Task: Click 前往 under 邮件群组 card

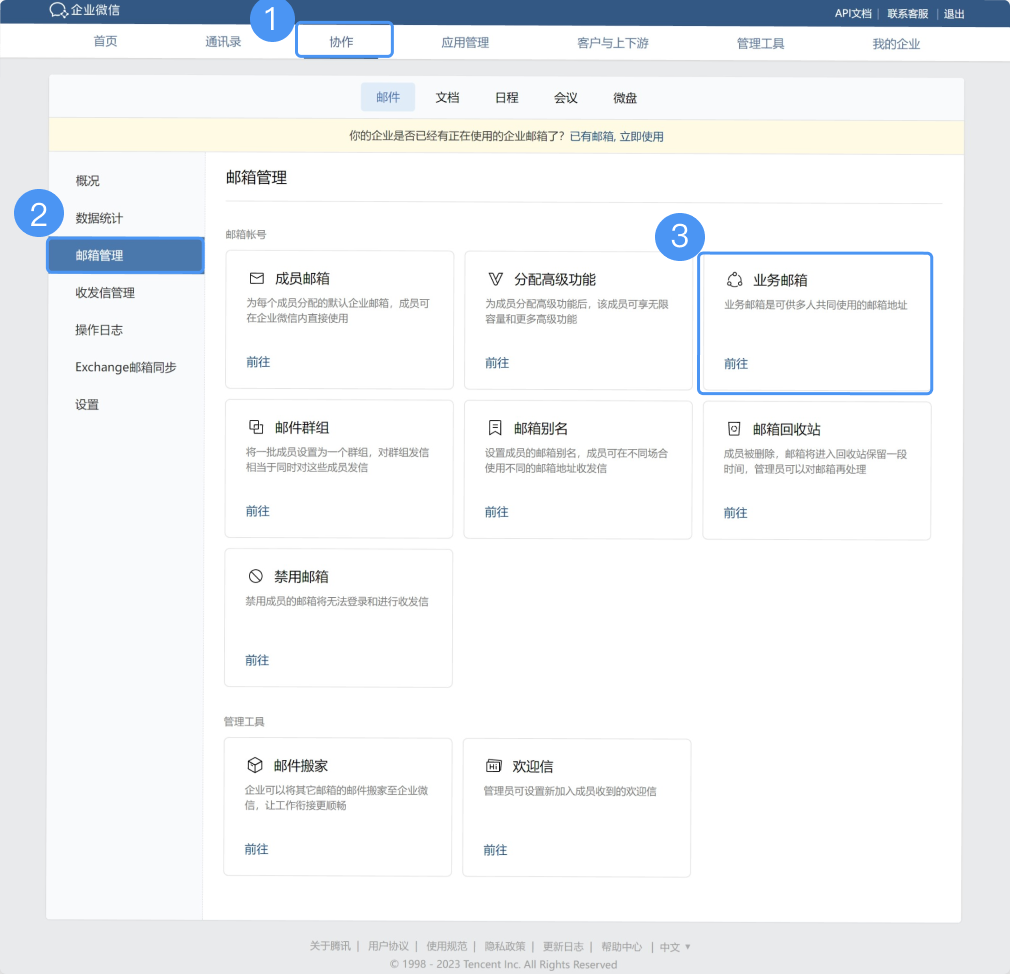Action: point(258,511)
